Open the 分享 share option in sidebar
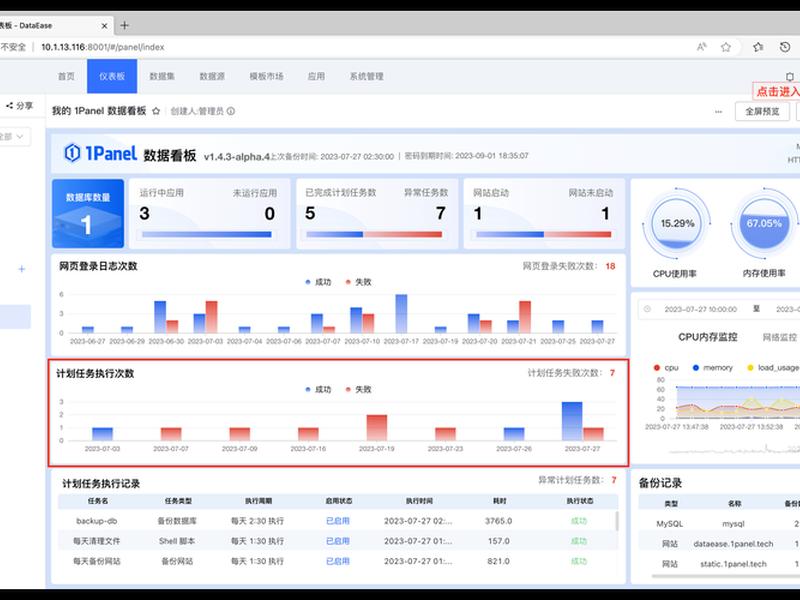This screenshot has height=600, width=800. tap(19, 106)
